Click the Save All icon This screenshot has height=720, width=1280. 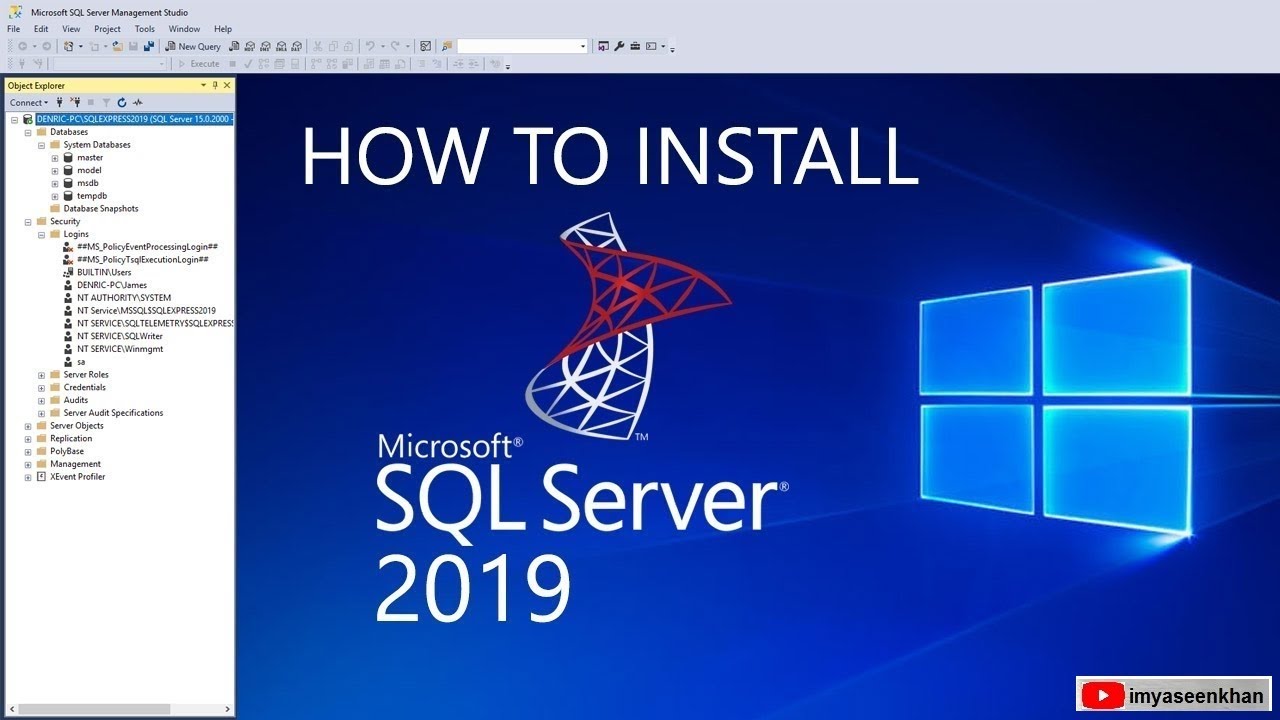149,46
